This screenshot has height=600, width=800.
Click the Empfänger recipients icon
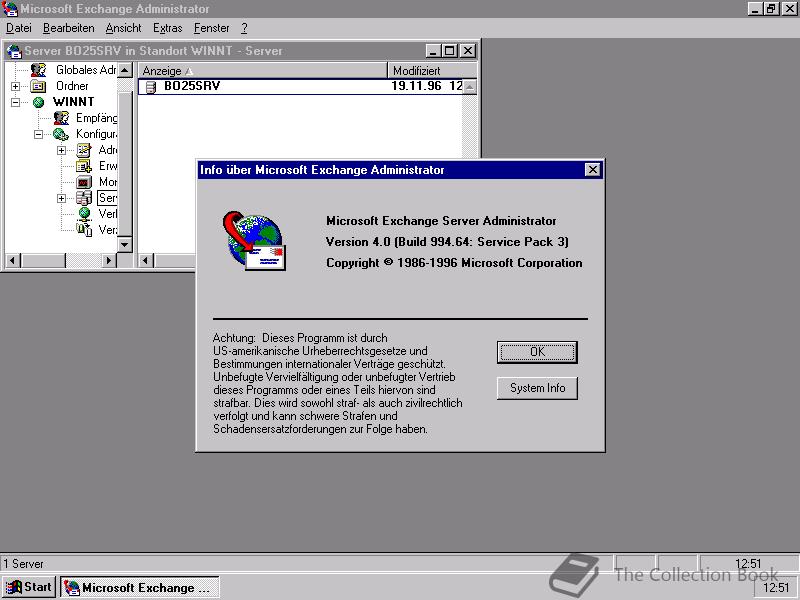(61, 118)
